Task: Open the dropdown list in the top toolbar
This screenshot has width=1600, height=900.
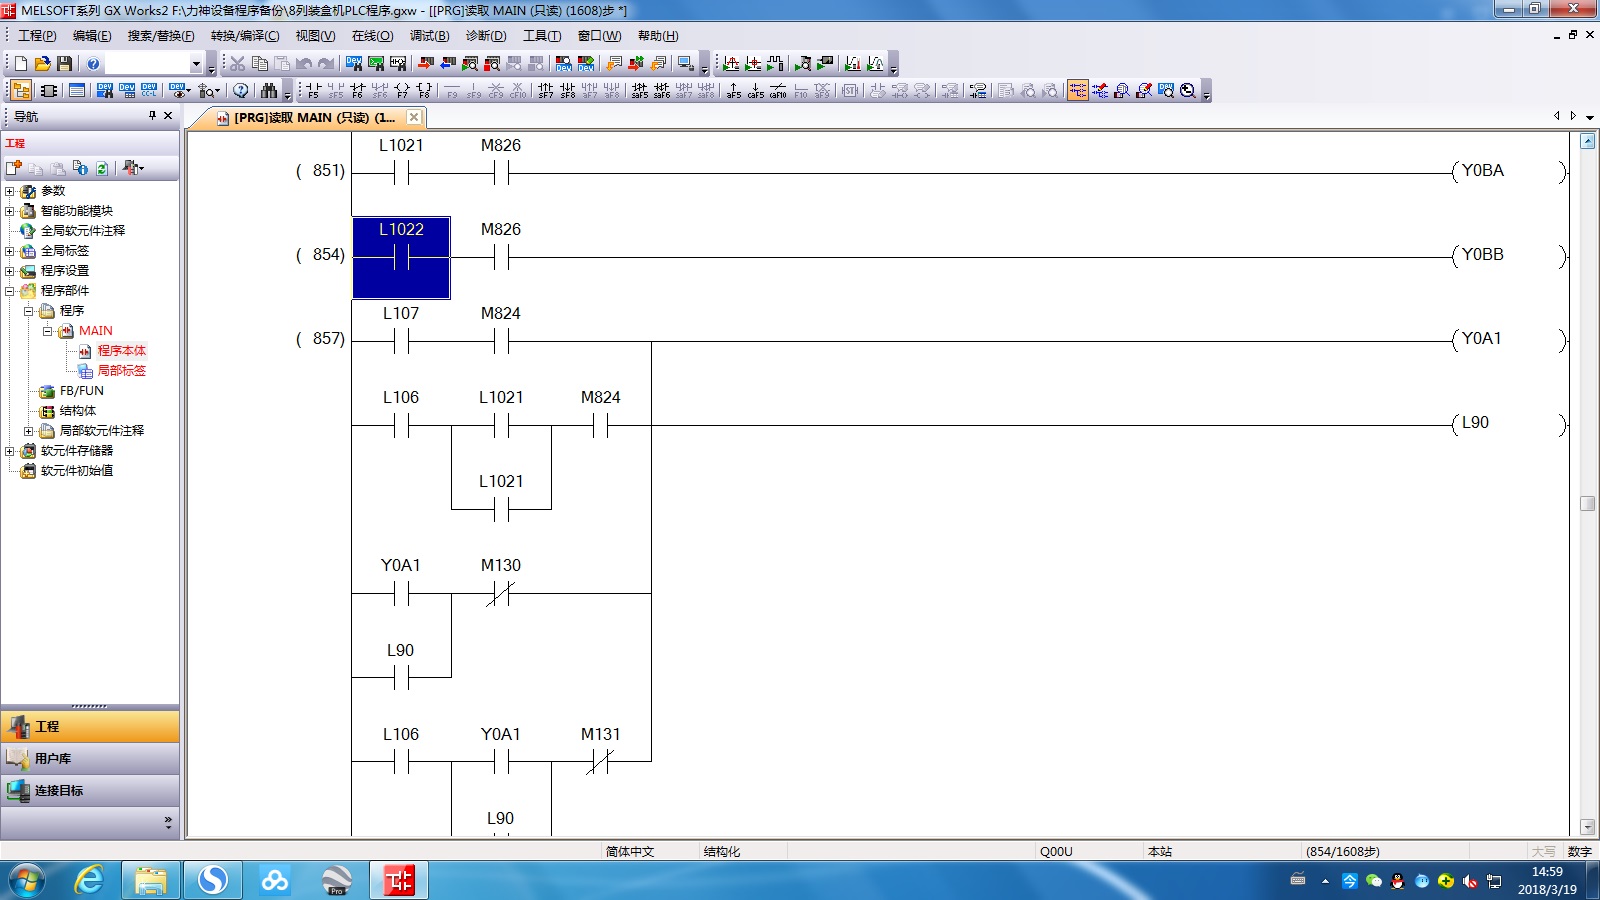Action: pyautogui.click(x=196, y=64)
